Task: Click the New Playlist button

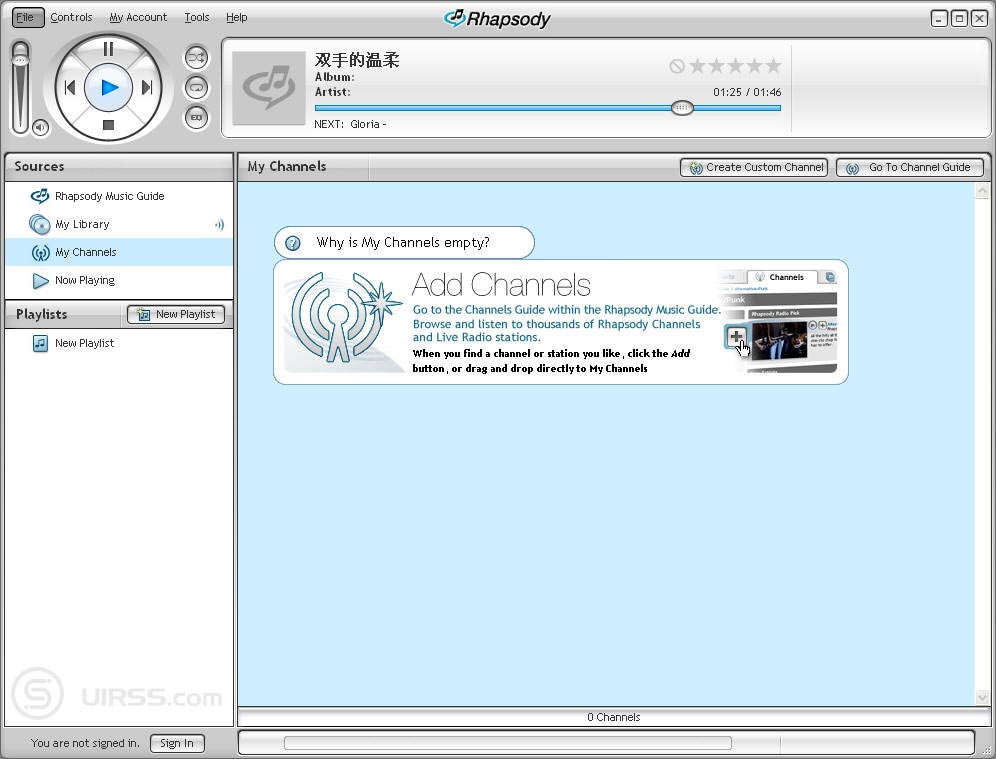Action: pos(176,314)
